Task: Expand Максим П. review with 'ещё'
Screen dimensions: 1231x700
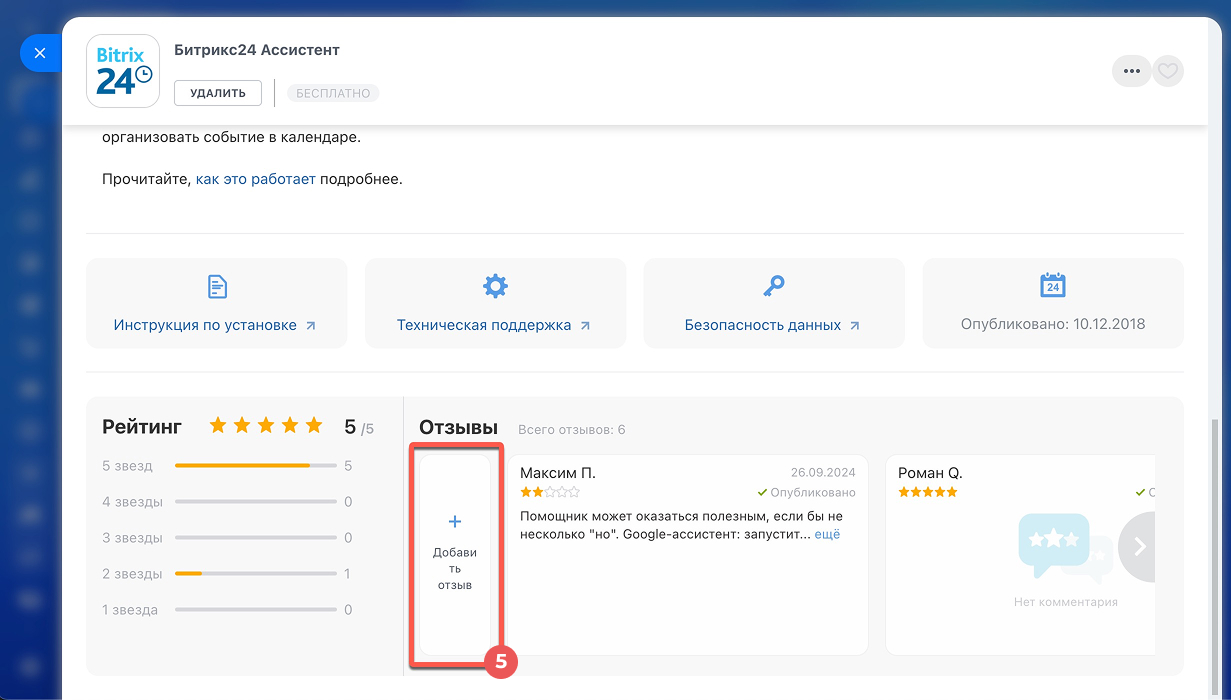Action: click(x=827, y=535)
